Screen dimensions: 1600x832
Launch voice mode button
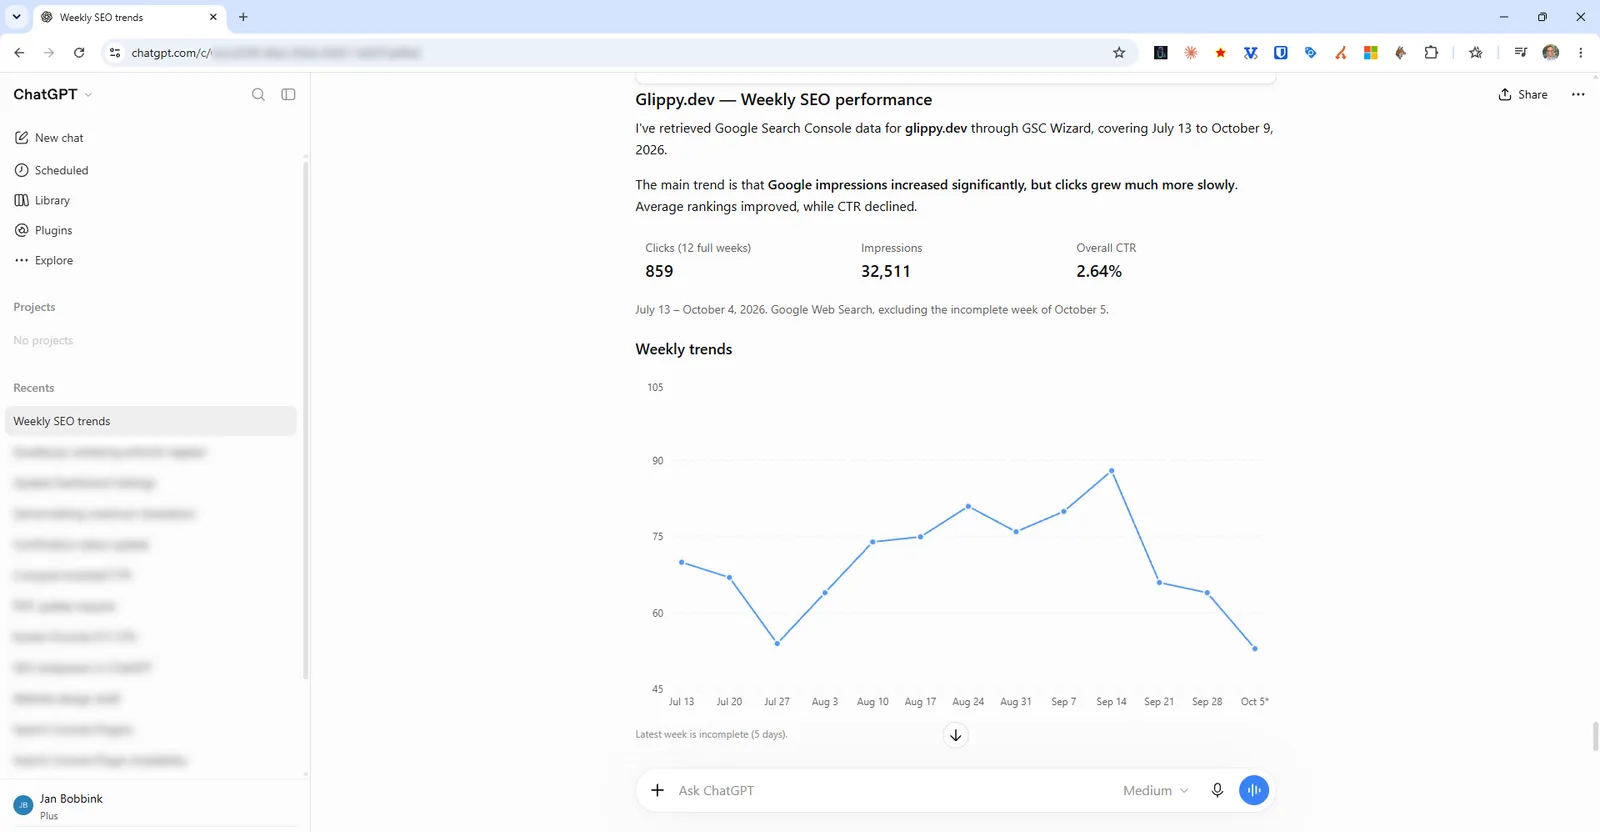point(1254,790)
